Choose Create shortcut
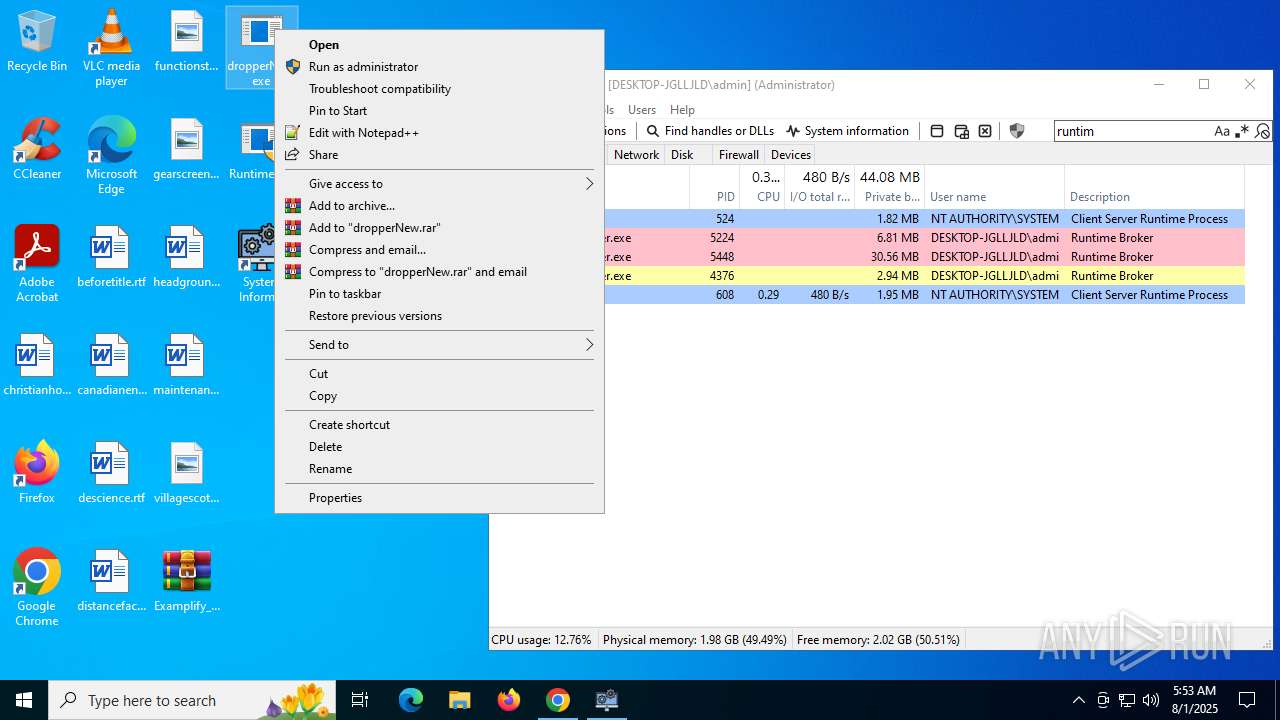This screenshot has height=720, width=1280. click(x=439, y=425)
